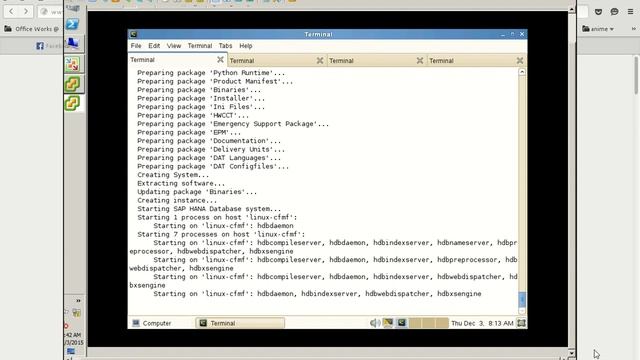Open the Computer menu in guest panel
The width and height of the screenshot is (640, 360).
tap(152, 323)
